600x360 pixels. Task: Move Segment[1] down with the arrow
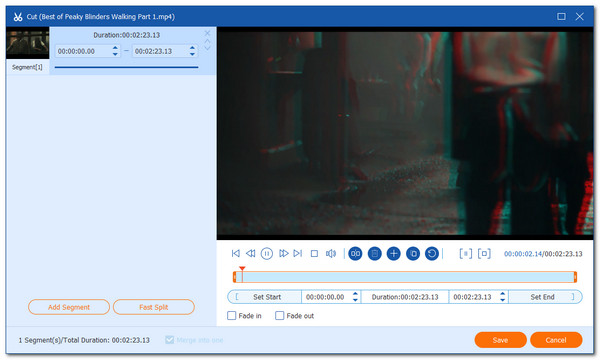coord(207,48)
